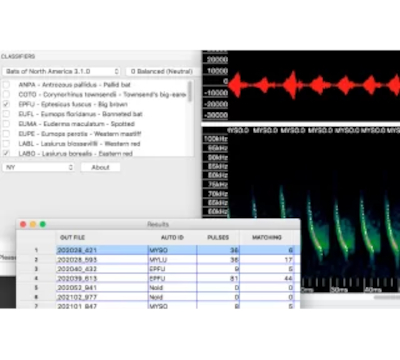Sort by the MATCHING column header
400x360 pixels.
click(267, 237)
